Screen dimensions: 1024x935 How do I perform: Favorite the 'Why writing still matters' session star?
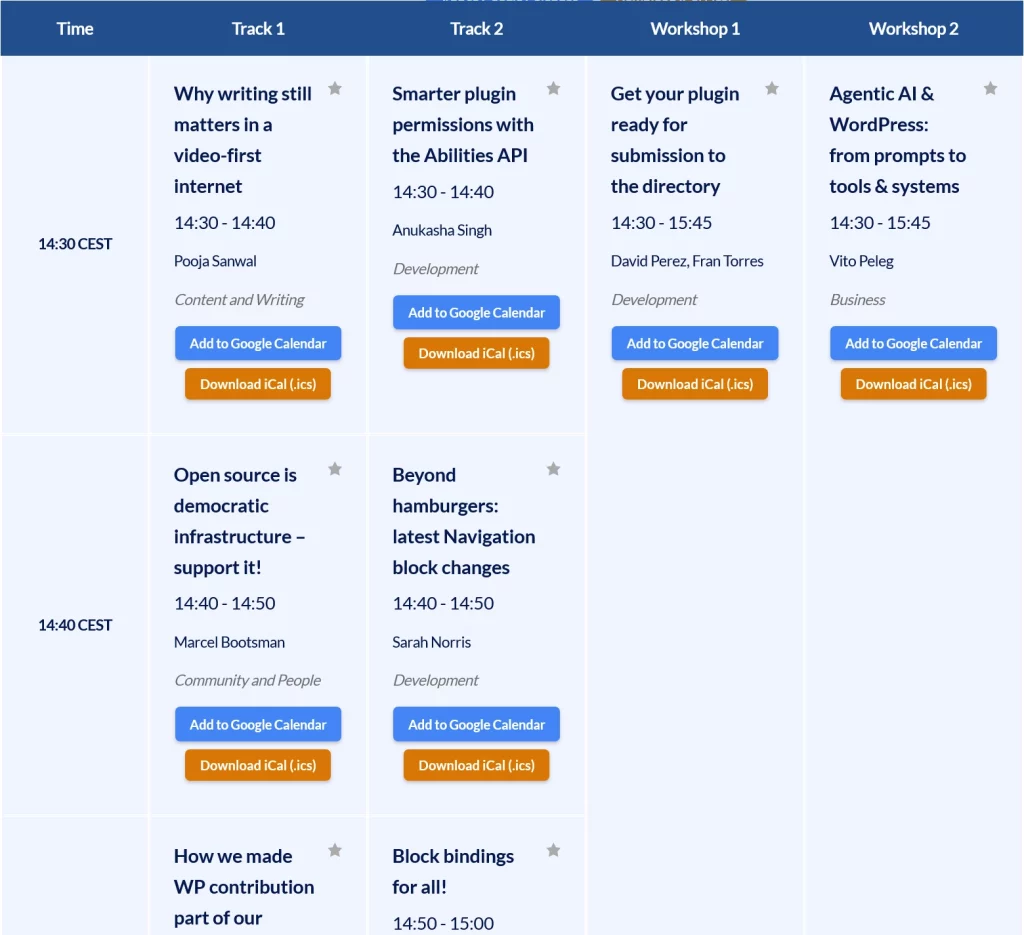[335, 89]
